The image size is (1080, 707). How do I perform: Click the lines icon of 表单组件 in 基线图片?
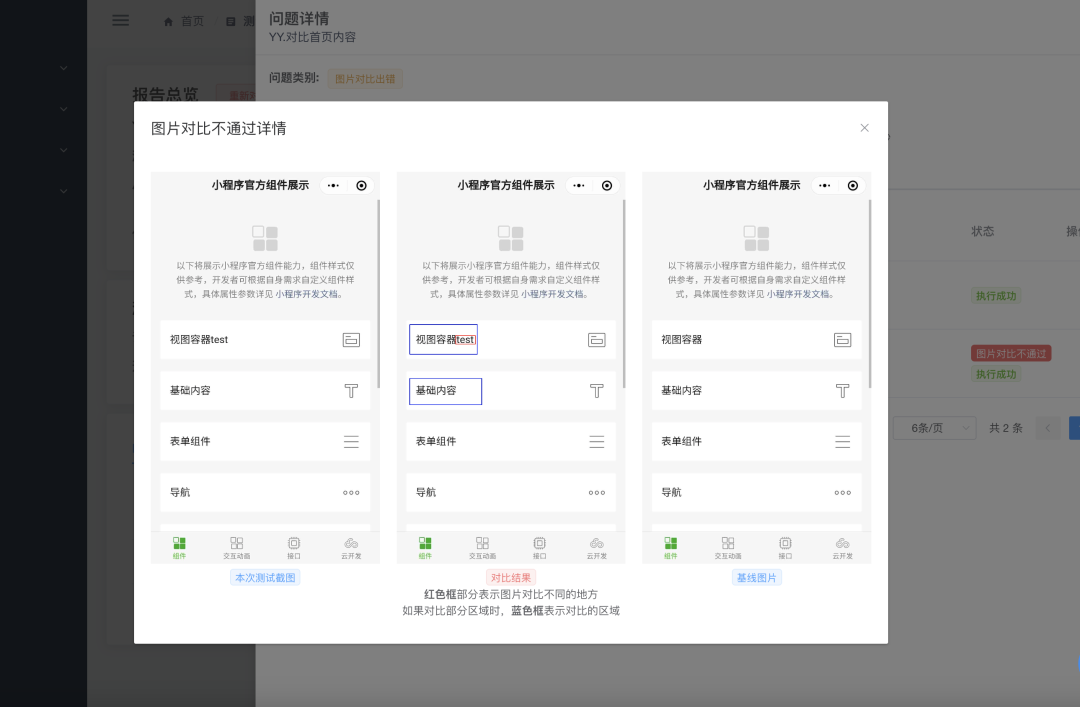coord(842,442)
